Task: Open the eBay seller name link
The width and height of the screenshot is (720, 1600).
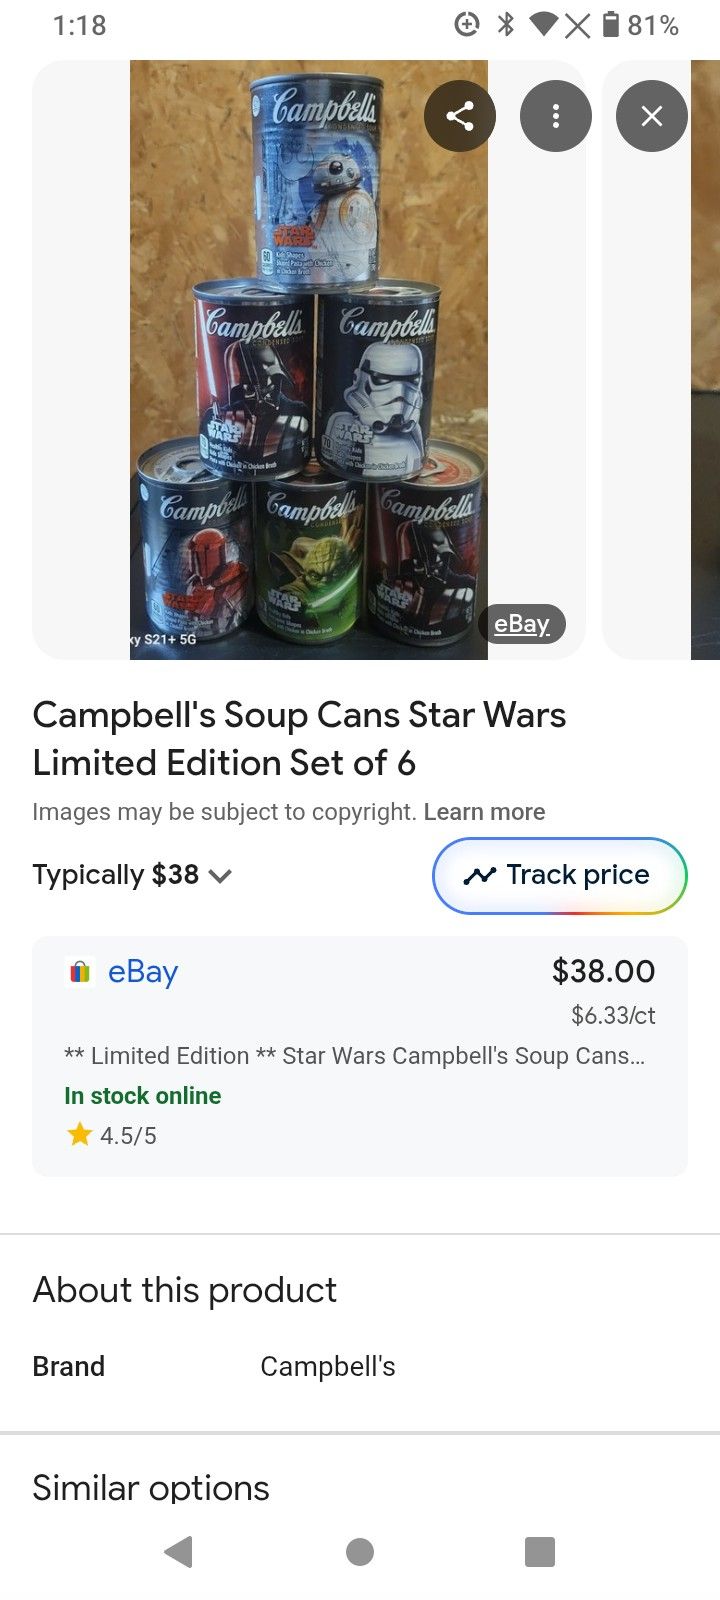Action: pos(142,971)
